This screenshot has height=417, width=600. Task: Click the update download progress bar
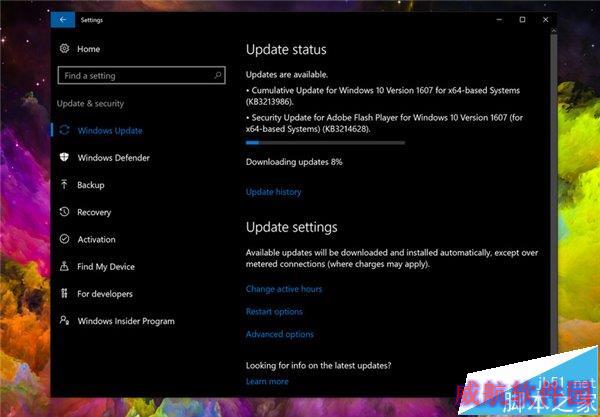tap(325, 143)
